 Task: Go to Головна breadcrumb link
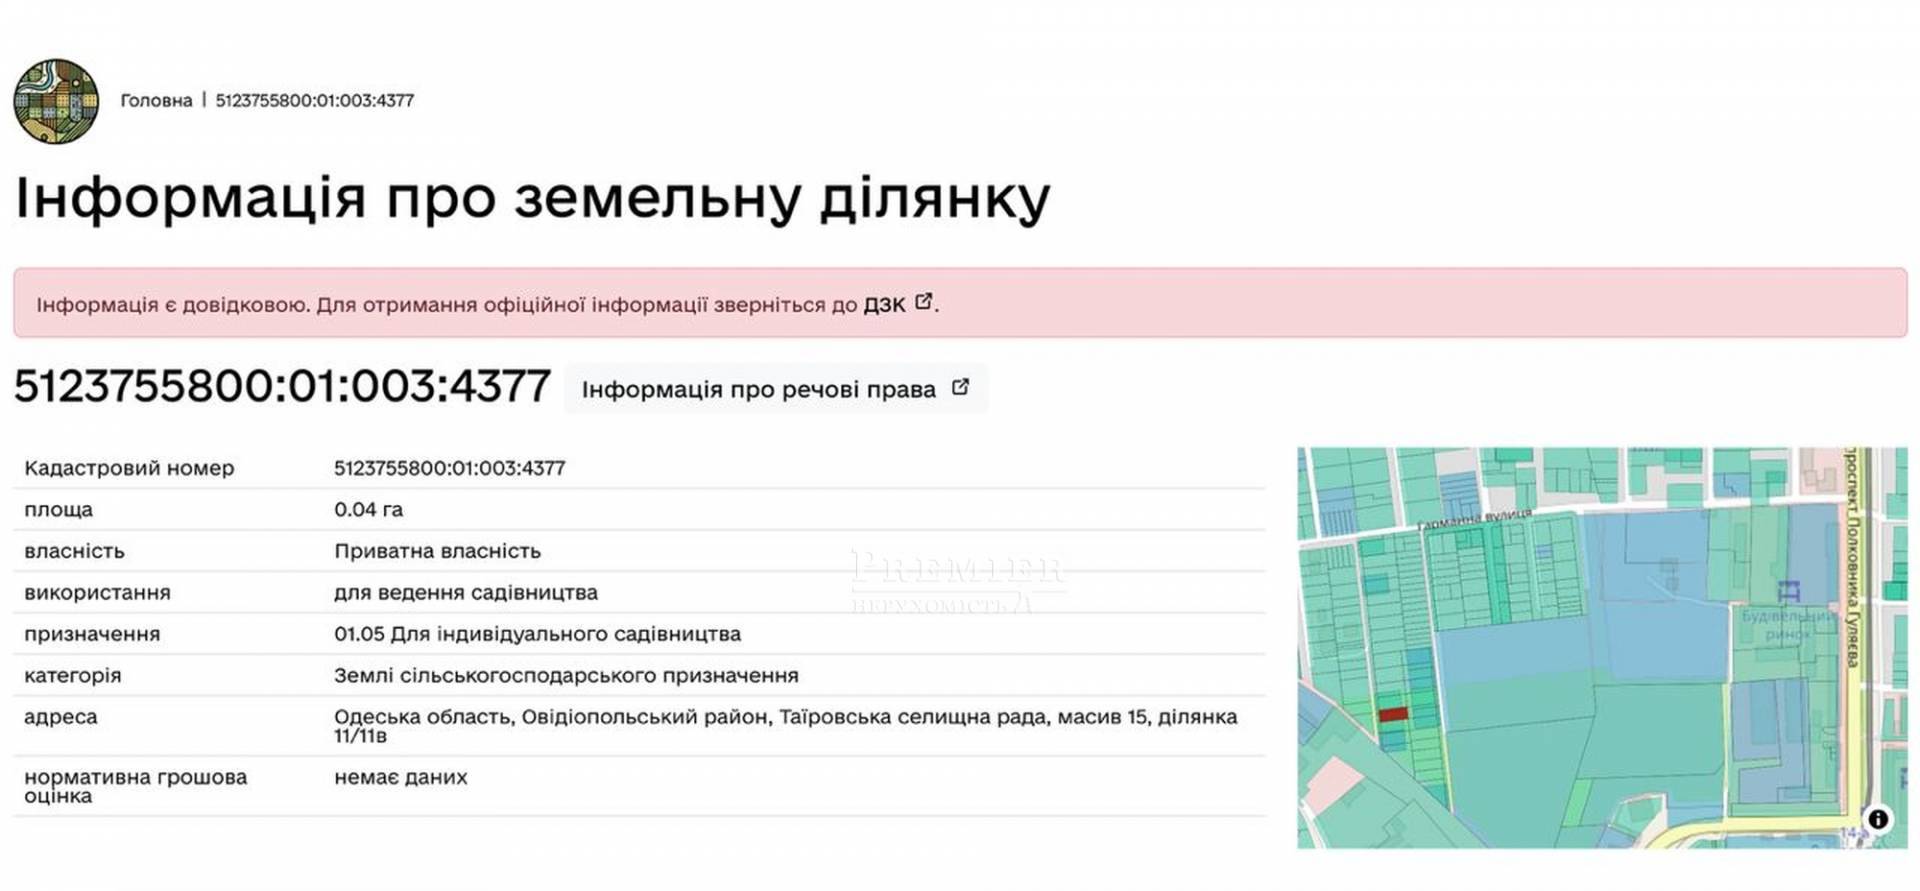pyautogui.click(x=156, y=100)
